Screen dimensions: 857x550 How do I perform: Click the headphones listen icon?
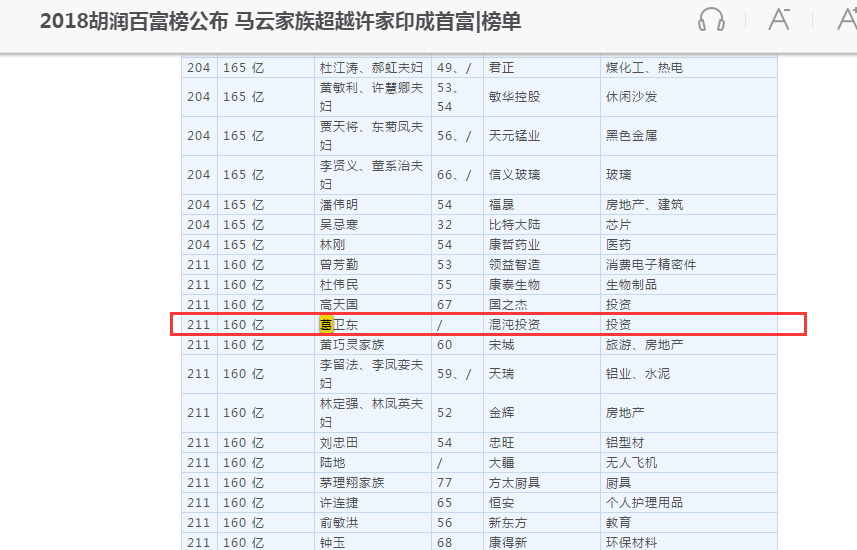click(x=711, y=20)
